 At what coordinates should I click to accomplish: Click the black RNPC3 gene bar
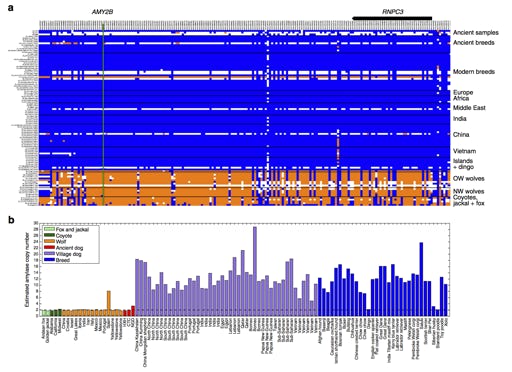coord(392,18)
